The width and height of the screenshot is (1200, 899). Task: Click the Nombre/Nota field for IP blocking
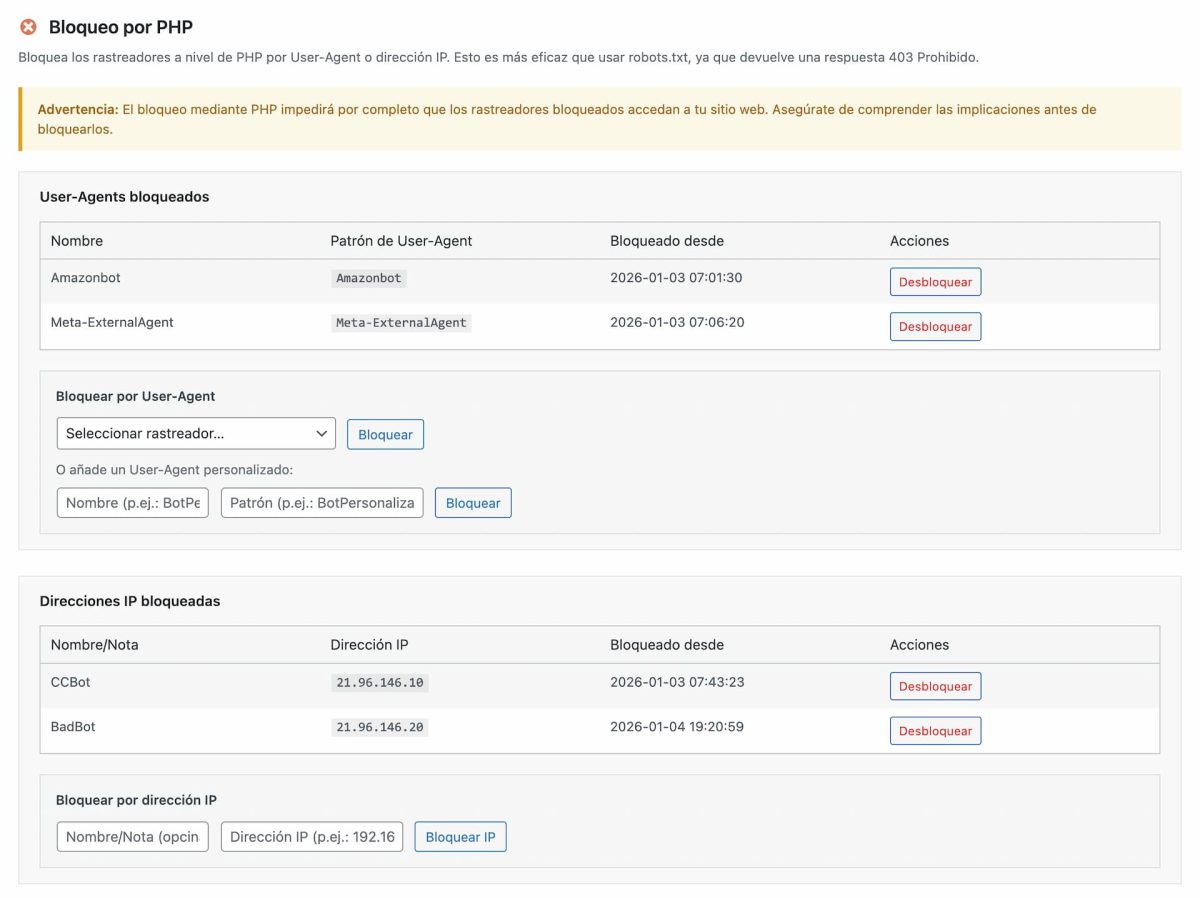coord(132,836)
